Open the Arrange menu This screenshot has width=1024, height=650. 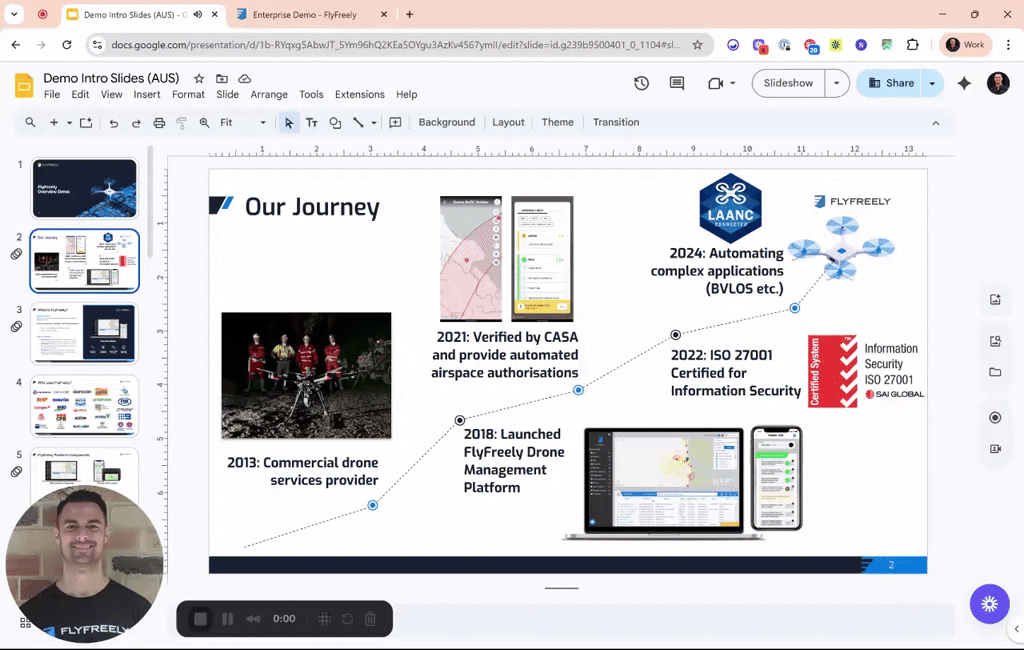269,94
